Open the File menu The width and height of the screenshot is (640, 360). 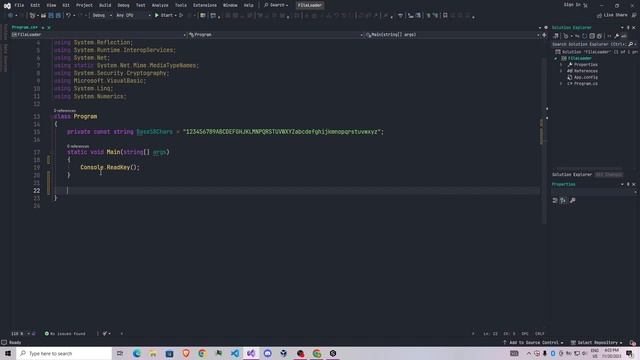pyautogui.click(x=19, y=5)
